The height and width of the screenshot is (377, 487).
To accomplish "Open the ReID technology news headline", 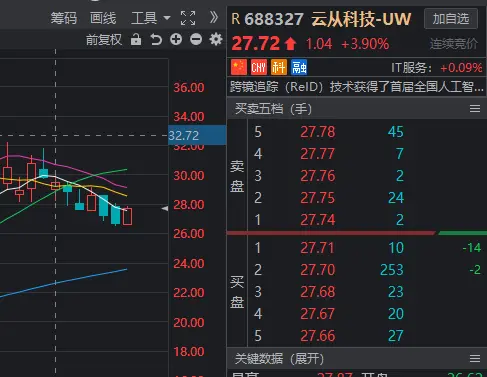I will pyautogui.click(x=357, y=87).
